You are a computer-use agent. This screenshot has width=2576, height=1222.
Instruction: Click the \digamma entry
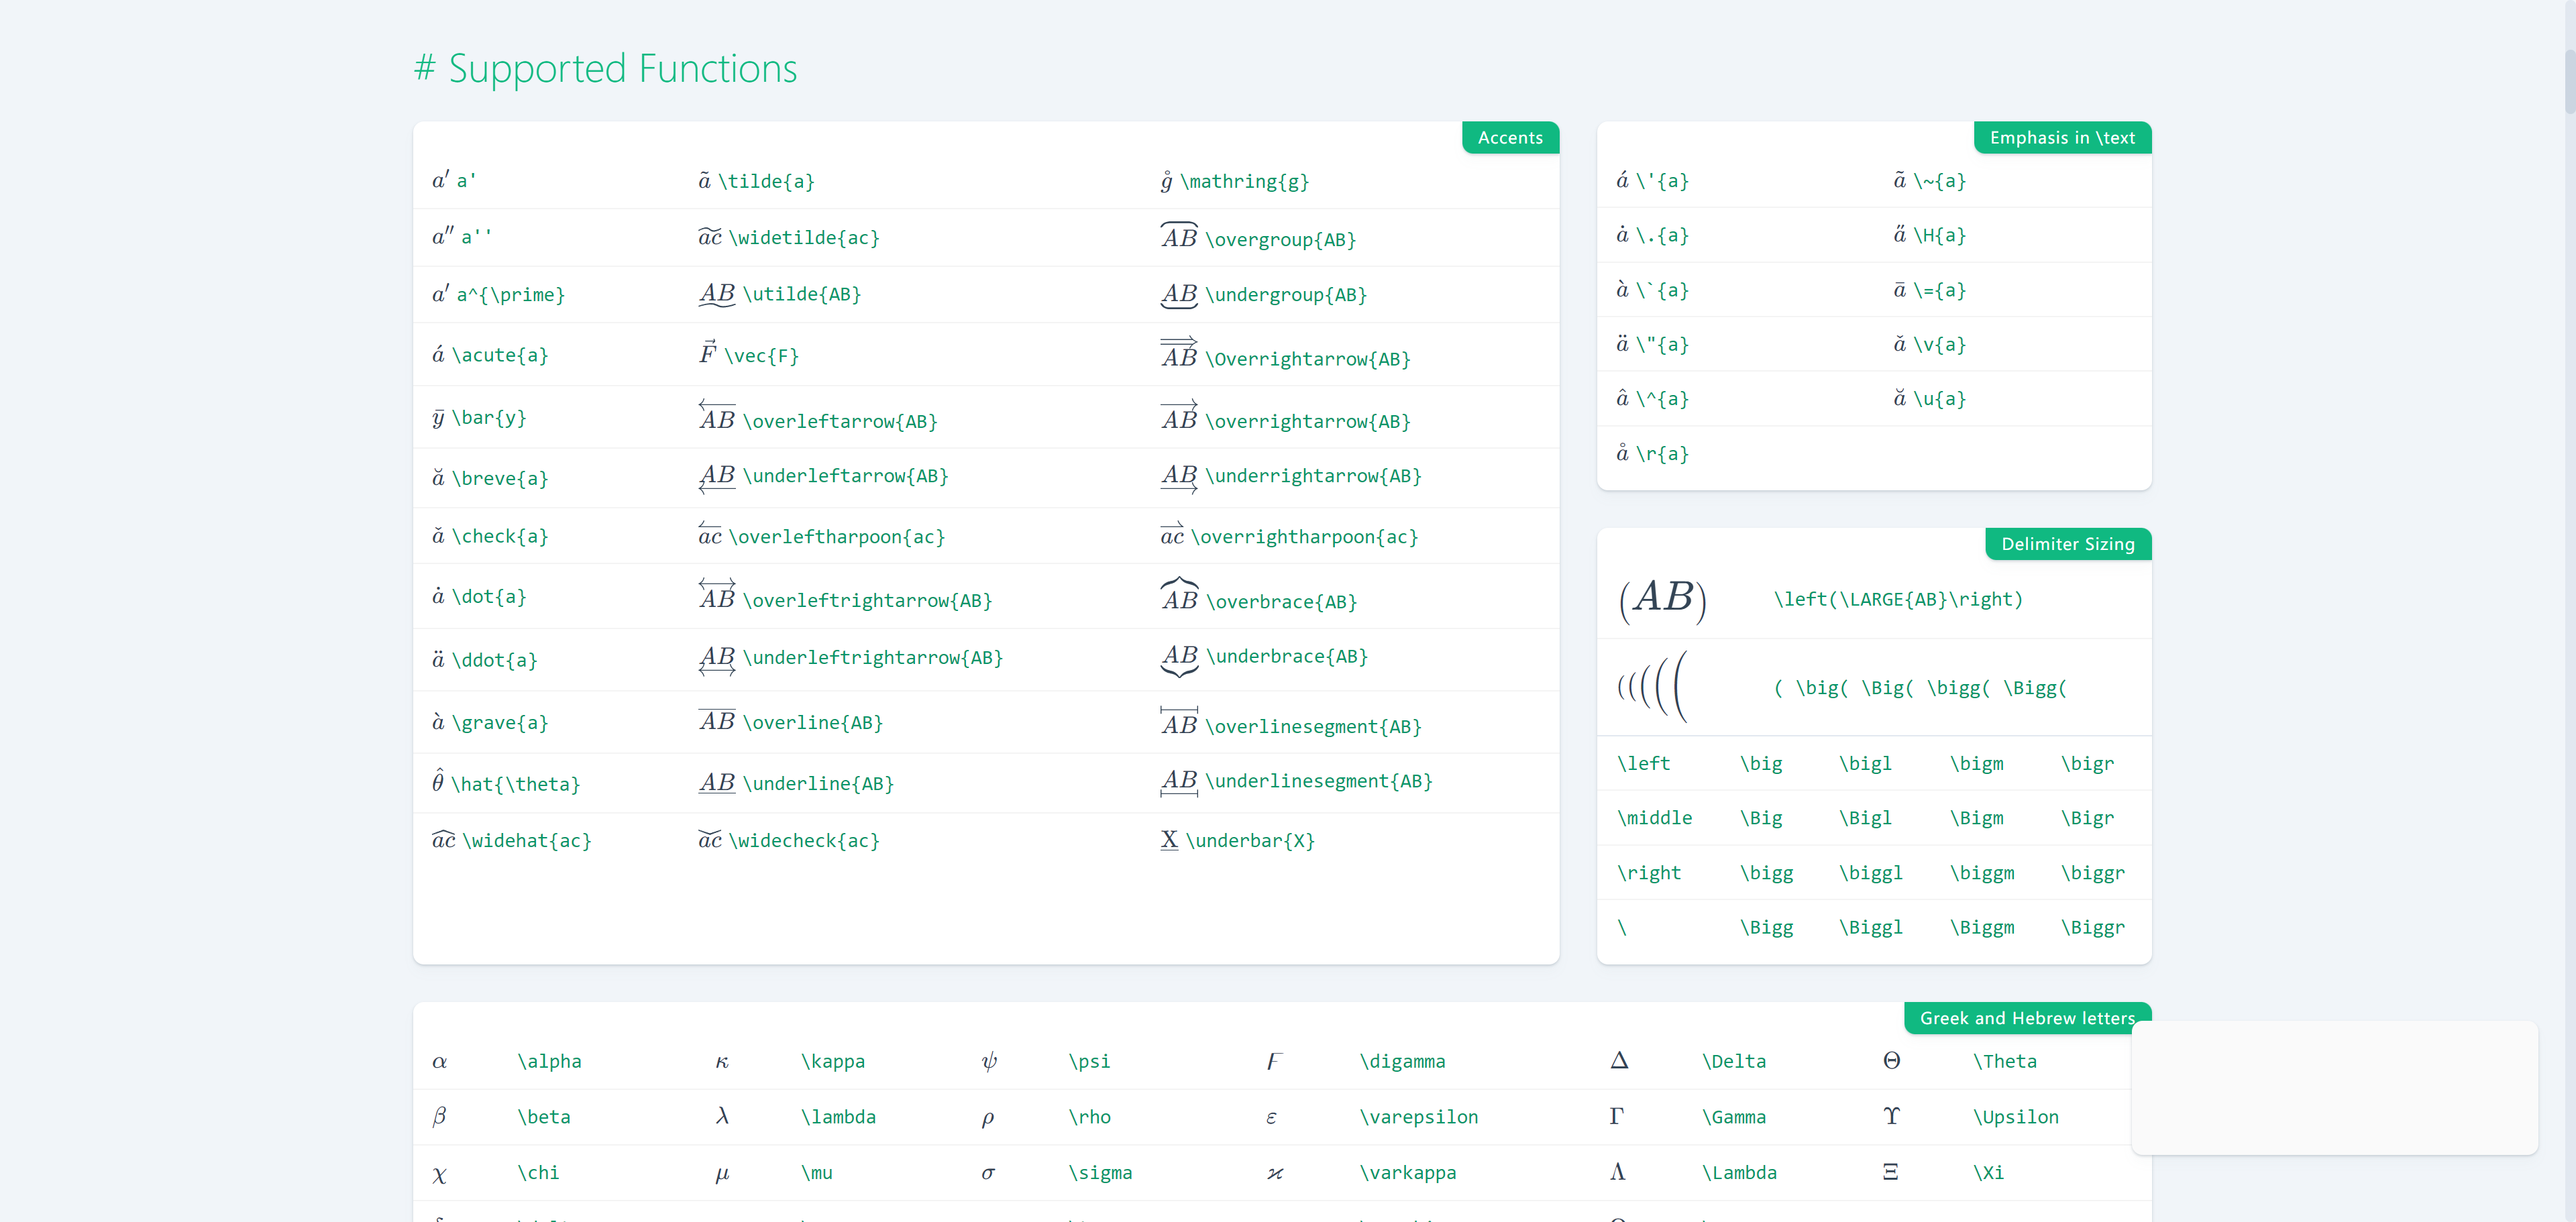coord(1402,1061)
